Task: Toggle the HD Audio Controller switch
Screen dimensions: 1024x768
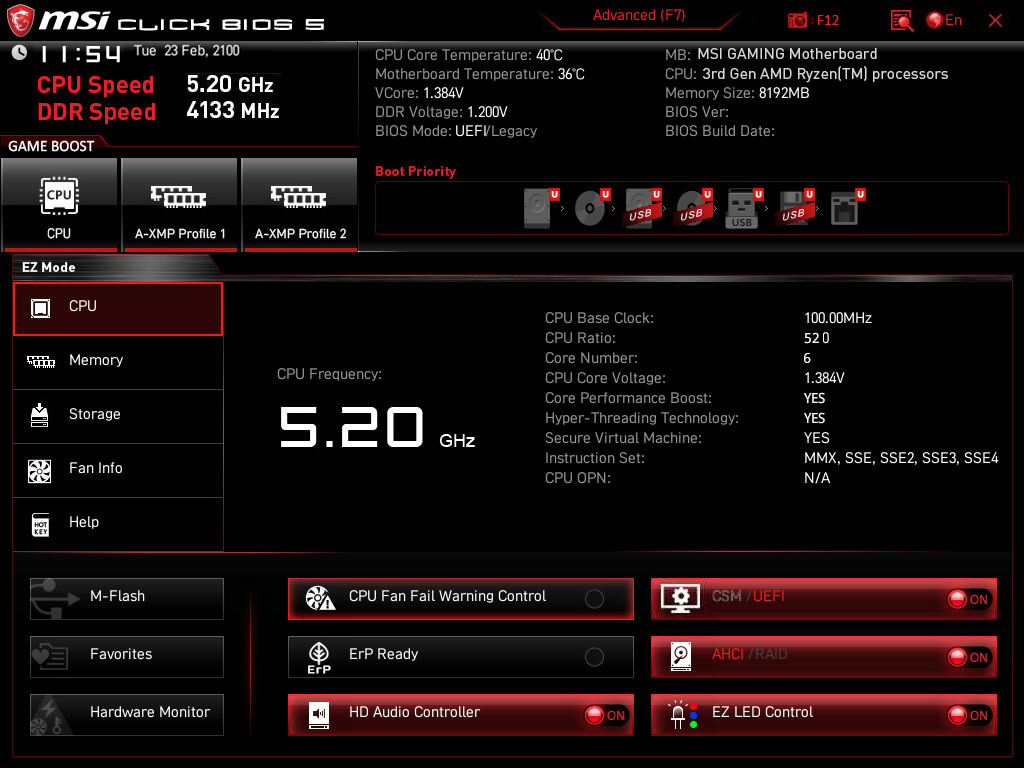Action: 606,715
